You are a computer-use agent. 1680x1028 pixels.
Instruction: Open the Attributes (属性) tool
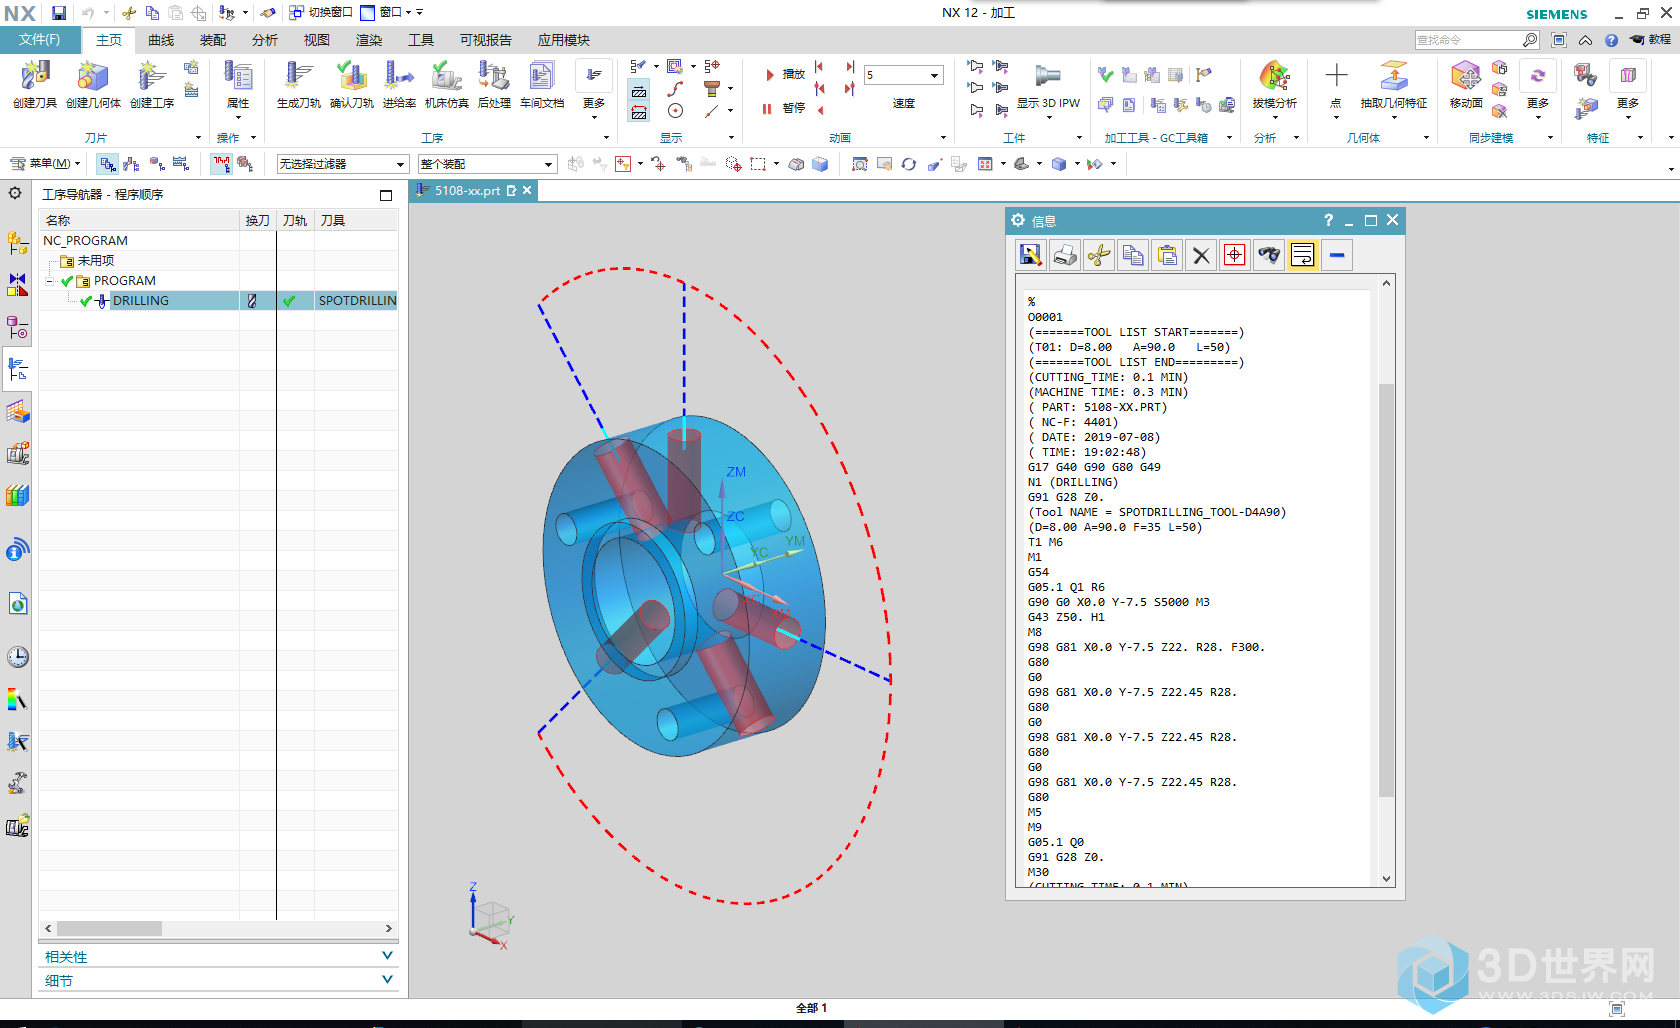[x=238, y=77]
